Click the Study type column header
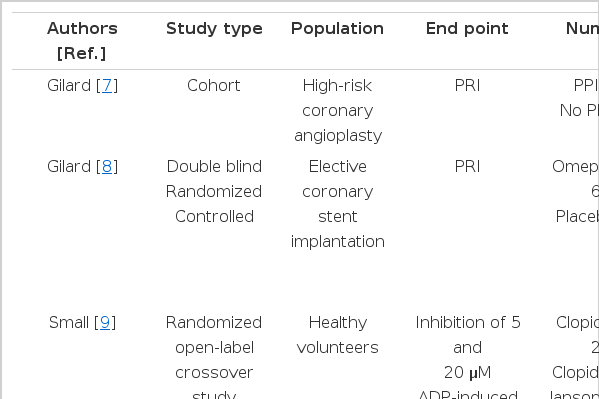 [x=214, y=29]
